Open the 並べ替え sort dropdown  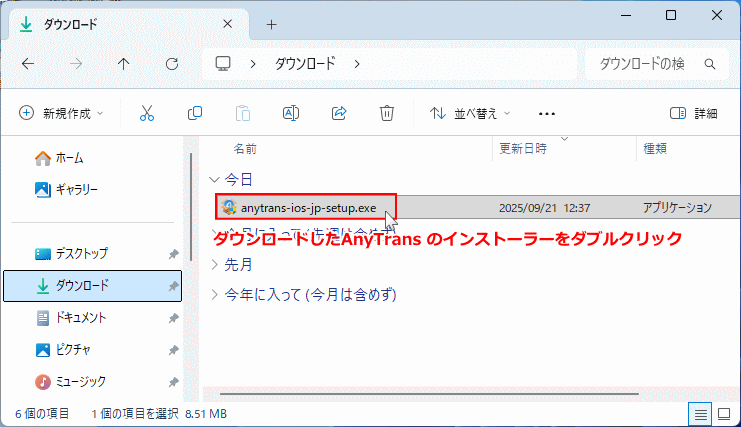[x=470, y=113]
